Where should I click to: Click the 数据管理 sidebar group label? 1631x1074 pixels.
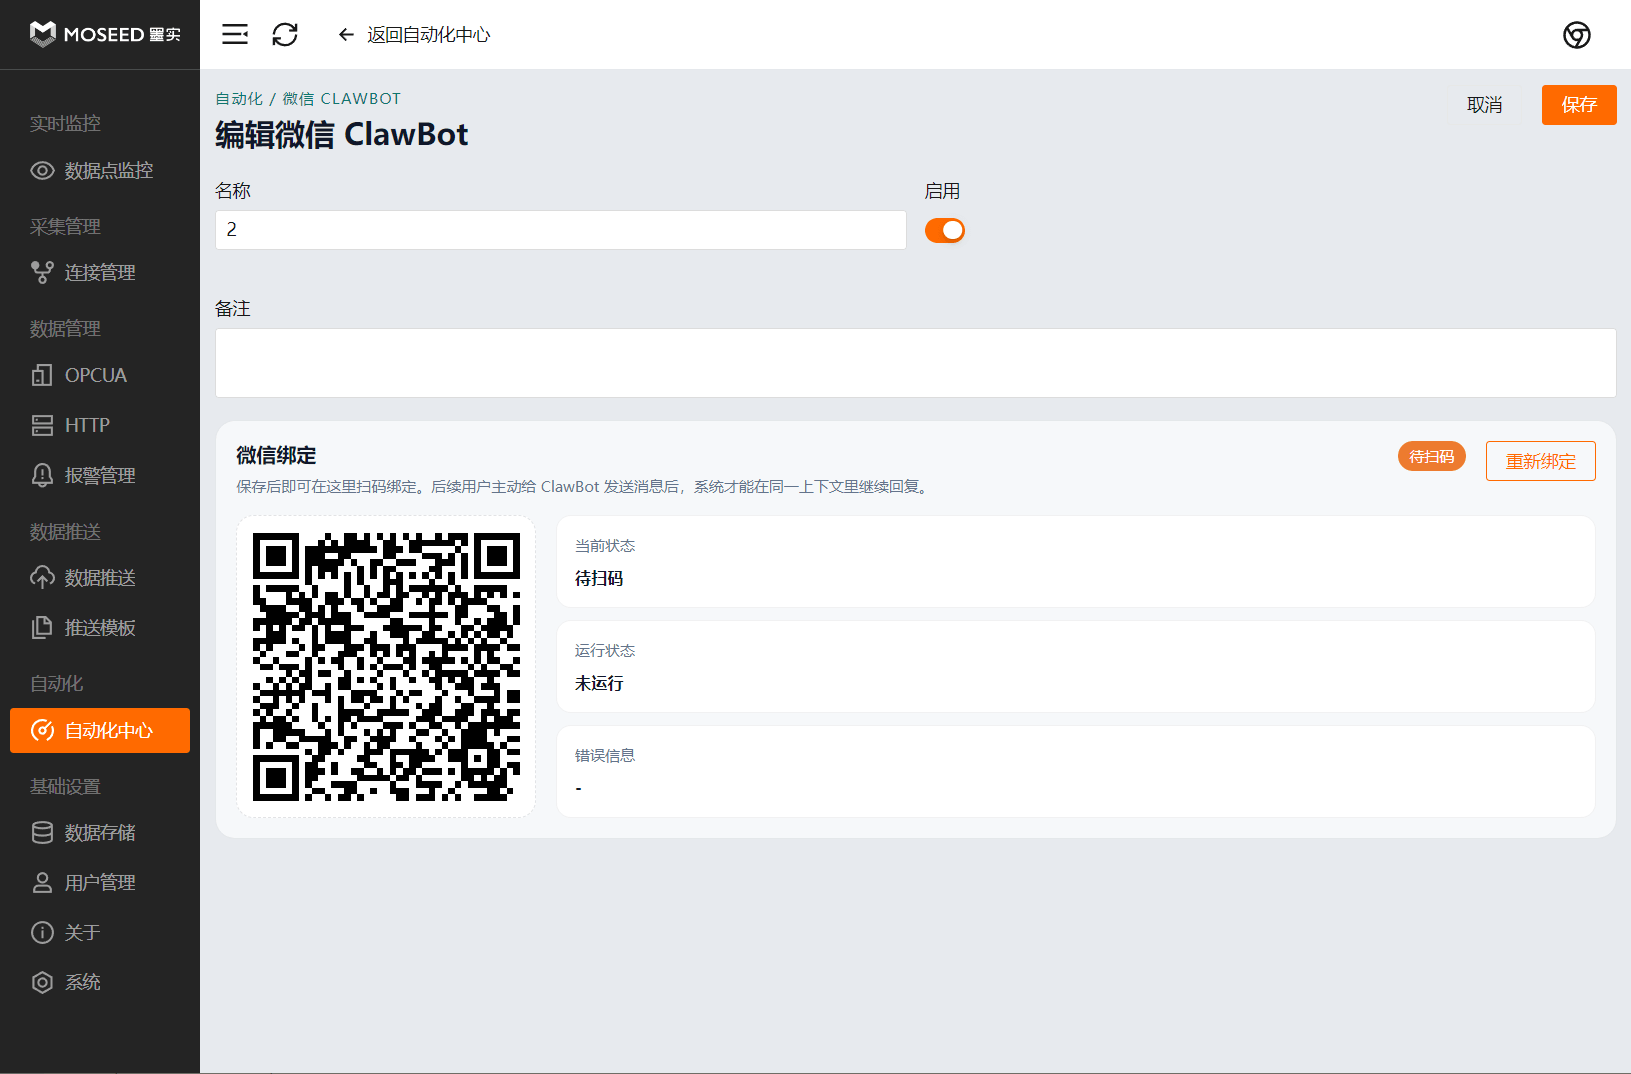[x=65, y=329]
